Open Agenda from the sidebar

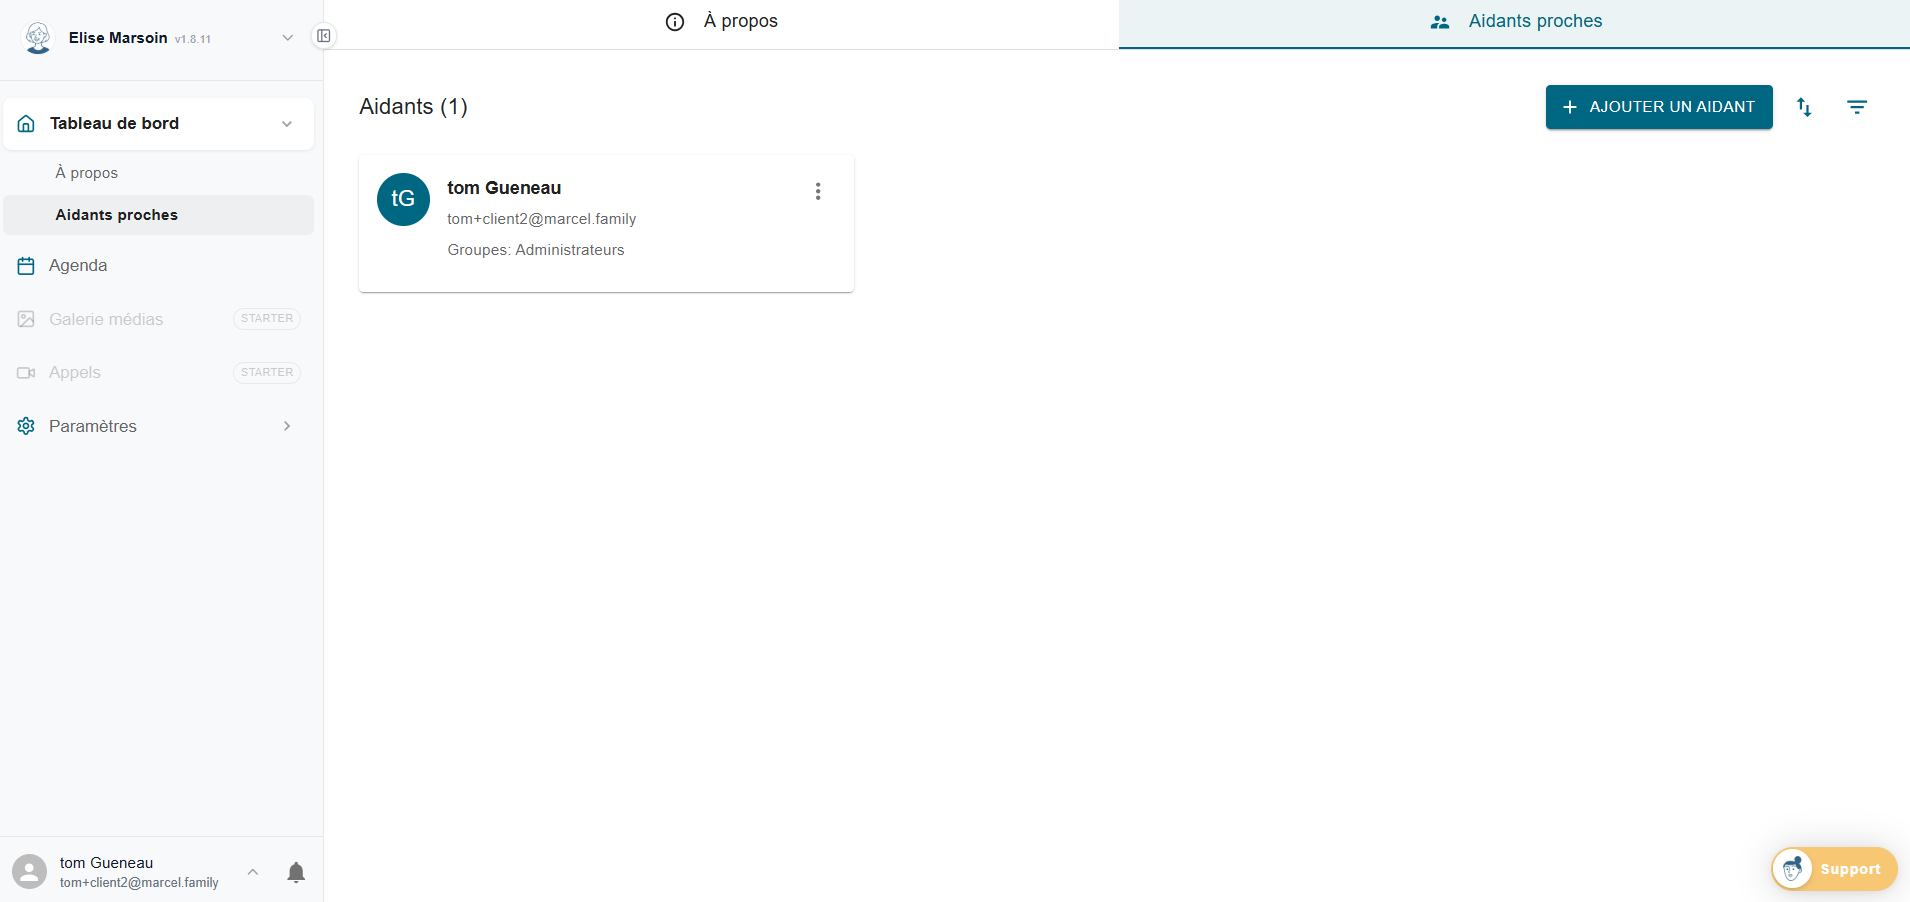[78, 265]
